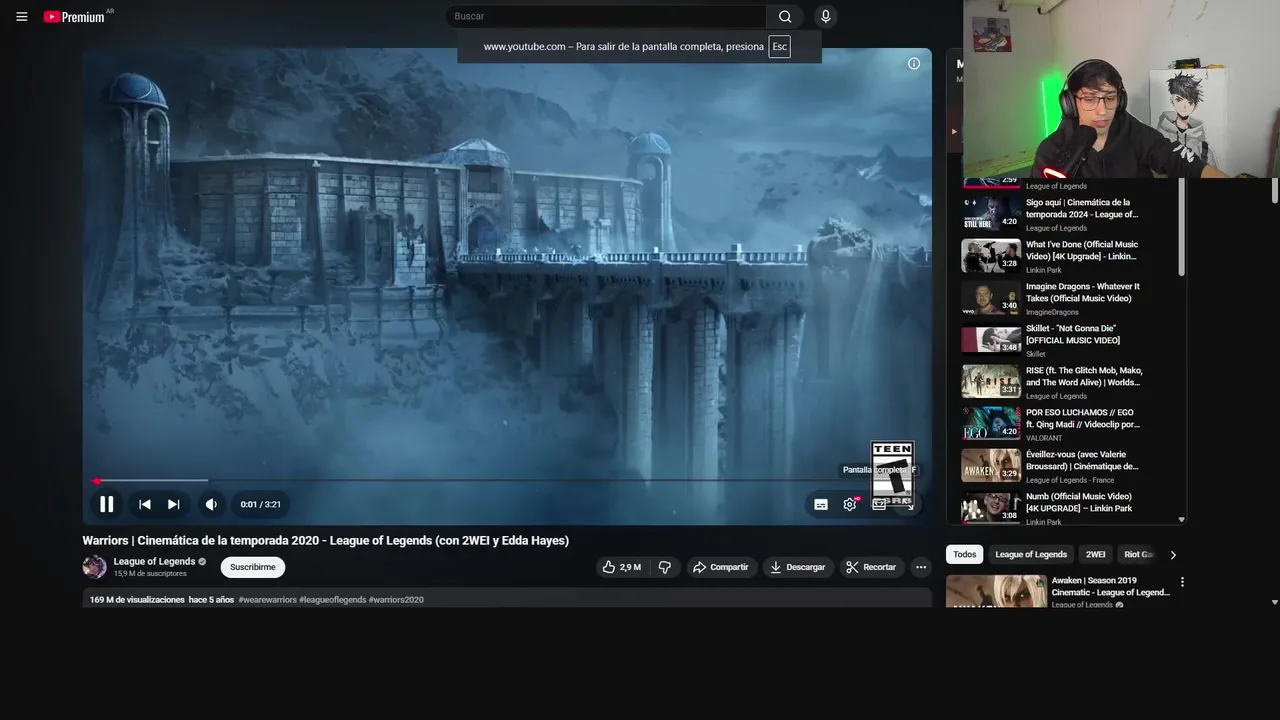Select the Riot Games filter chip
This screenshot has height=720, width=1280.
coord(1138,554)
